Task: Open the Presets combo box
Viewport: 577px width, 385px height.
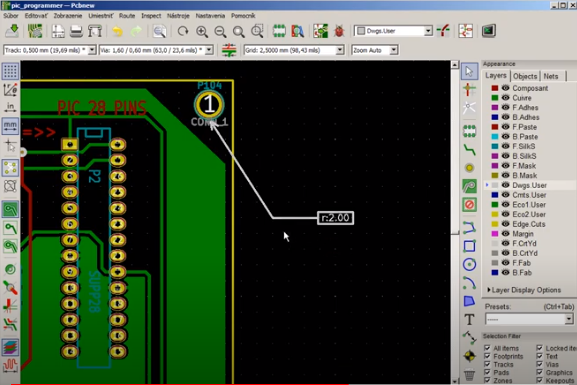Action: 530,319
